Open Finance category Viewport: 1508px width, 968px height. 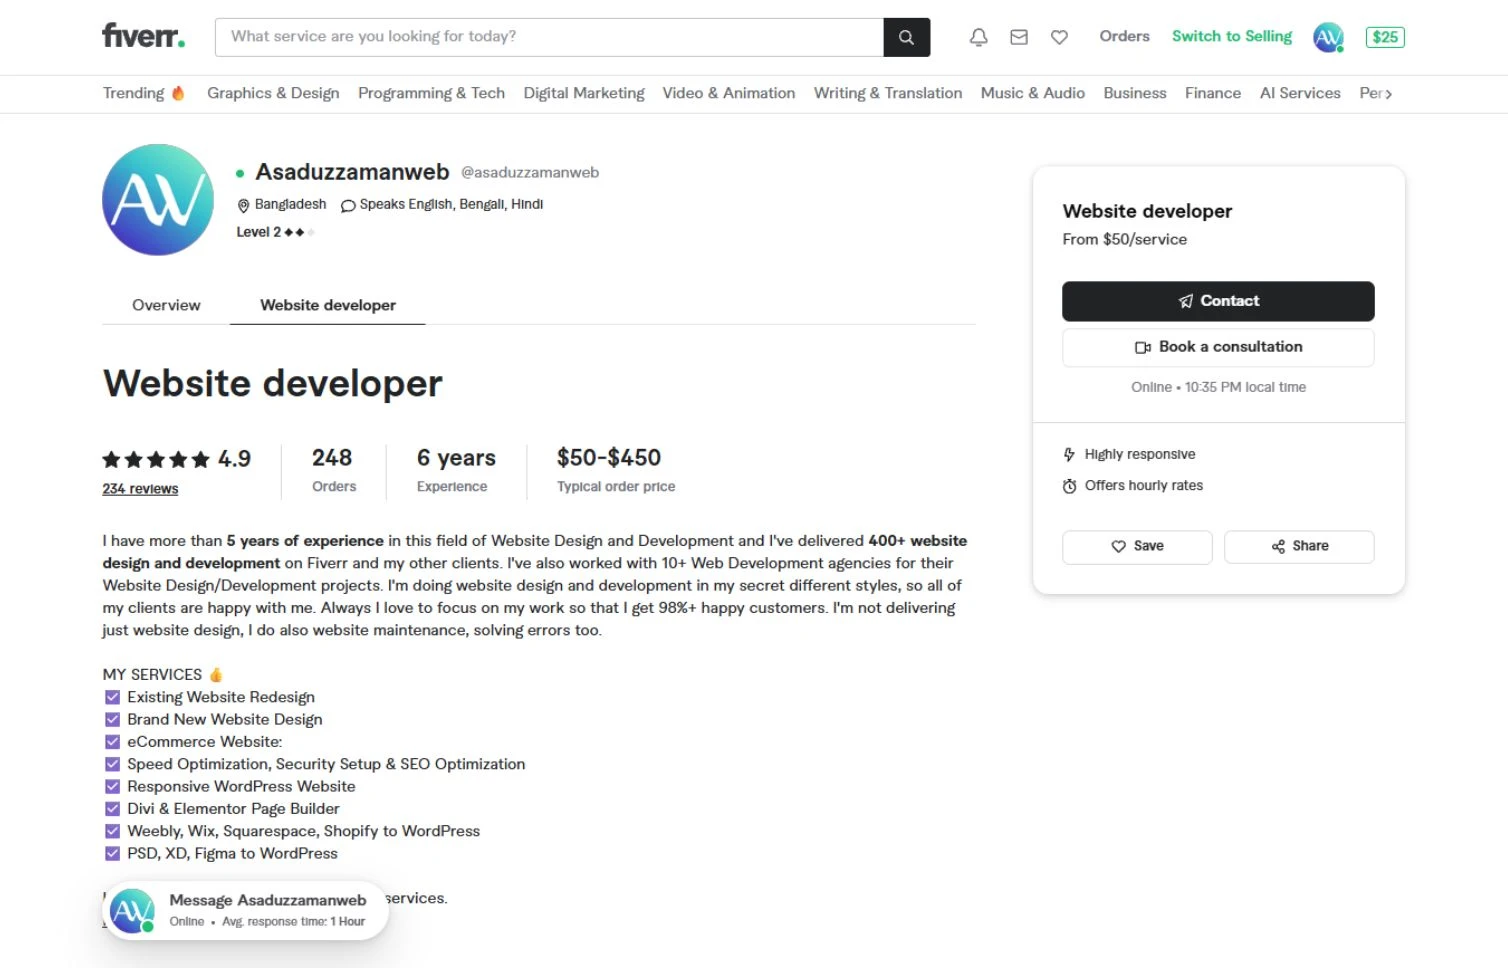tap(1213, 93)
